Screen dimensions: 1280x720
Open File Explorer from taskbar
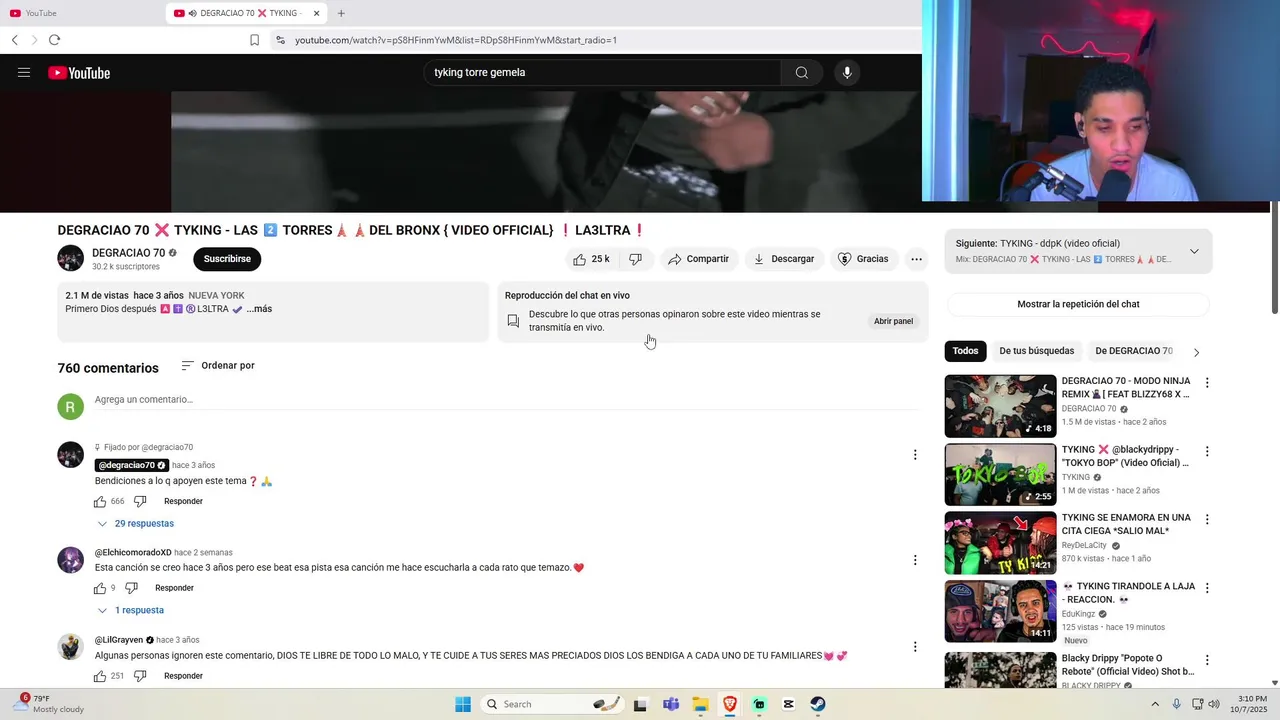click(x=701, y=704)
